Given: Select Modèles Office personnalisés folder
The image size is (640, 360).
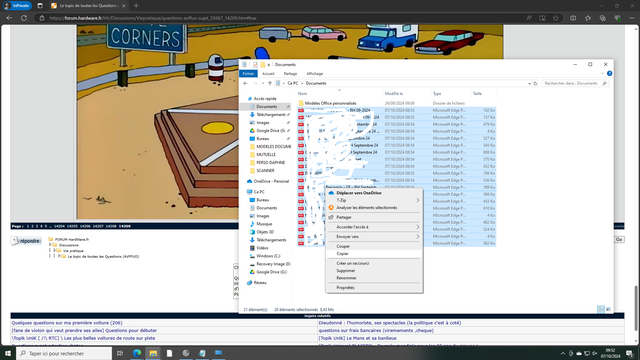Looking at the screenshot, I should [x=330, y=103].
